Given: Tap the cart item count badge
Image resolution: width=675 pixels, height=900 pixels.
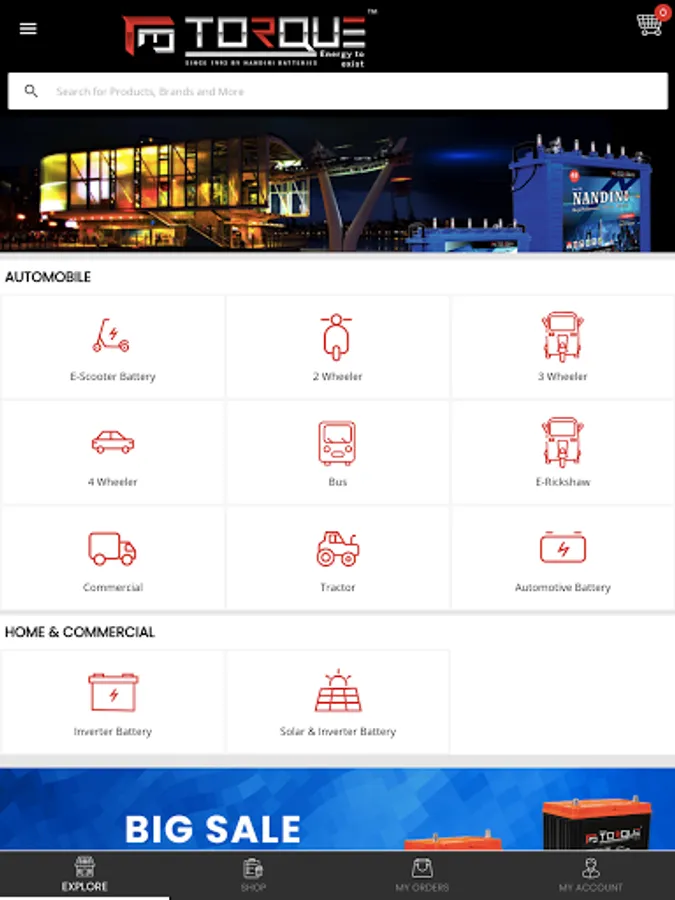Looking at the screenshot, I should click(663, 12).
